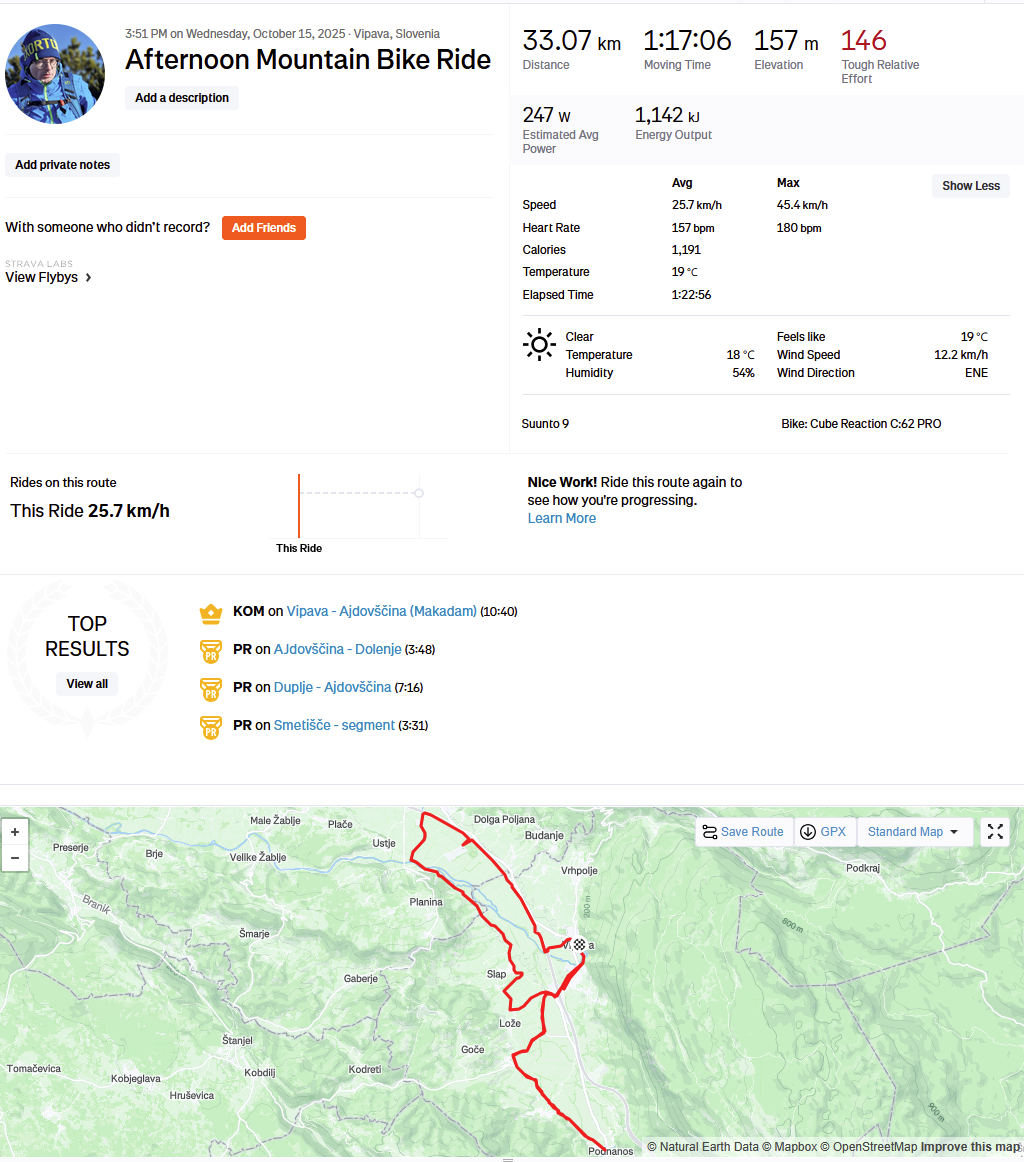The height and width of the screenshot is (1162, 1024).
Task: Follow the Learn More link
Action: 562,519
